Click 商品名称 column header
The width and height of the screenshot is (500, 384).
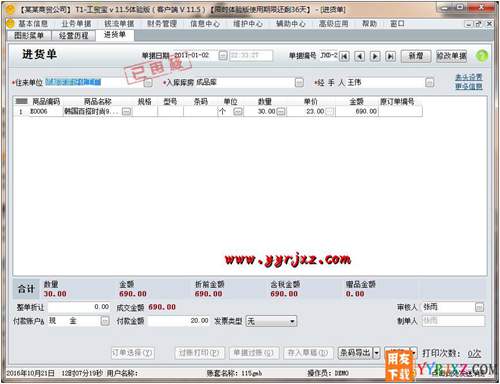click(x=97, y=101)
